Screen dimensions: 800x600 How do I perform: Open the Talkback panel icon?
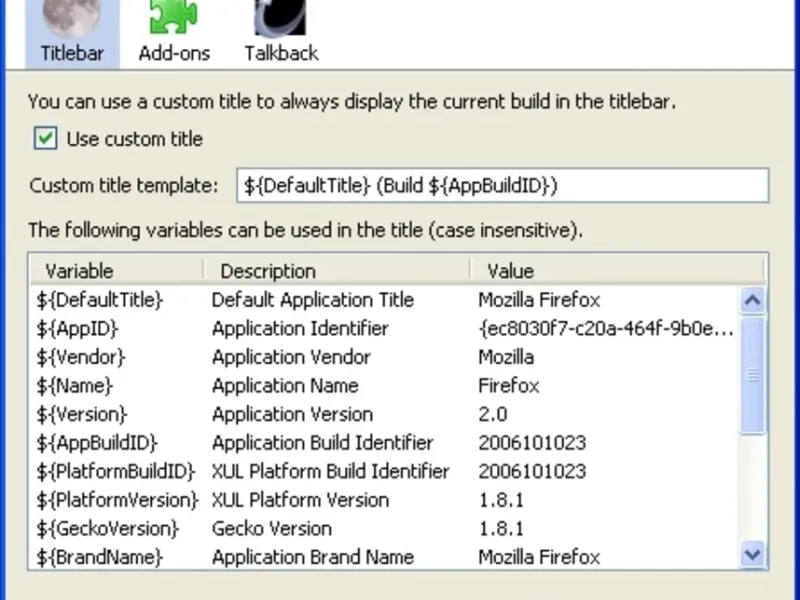tap(281, 16)
